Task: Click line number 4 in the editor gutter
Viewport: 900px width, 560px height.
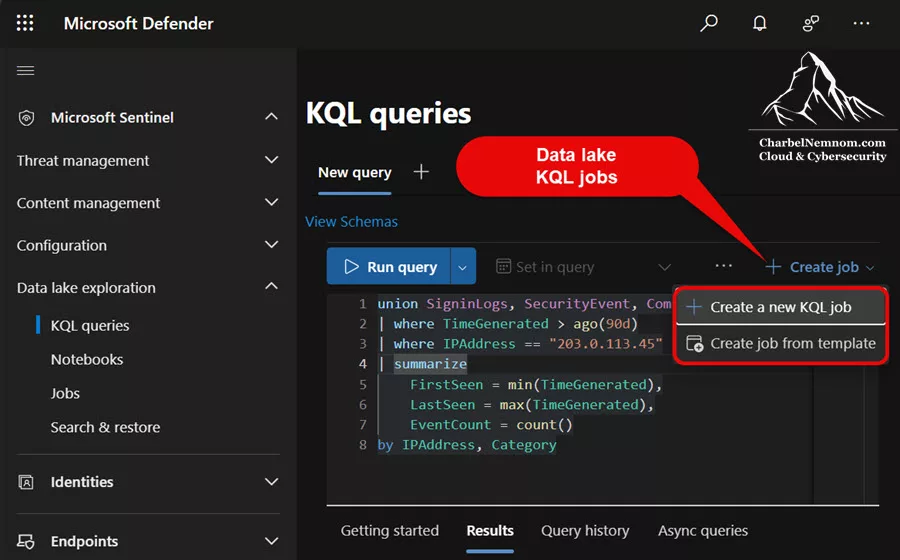Action: (362, 364)
